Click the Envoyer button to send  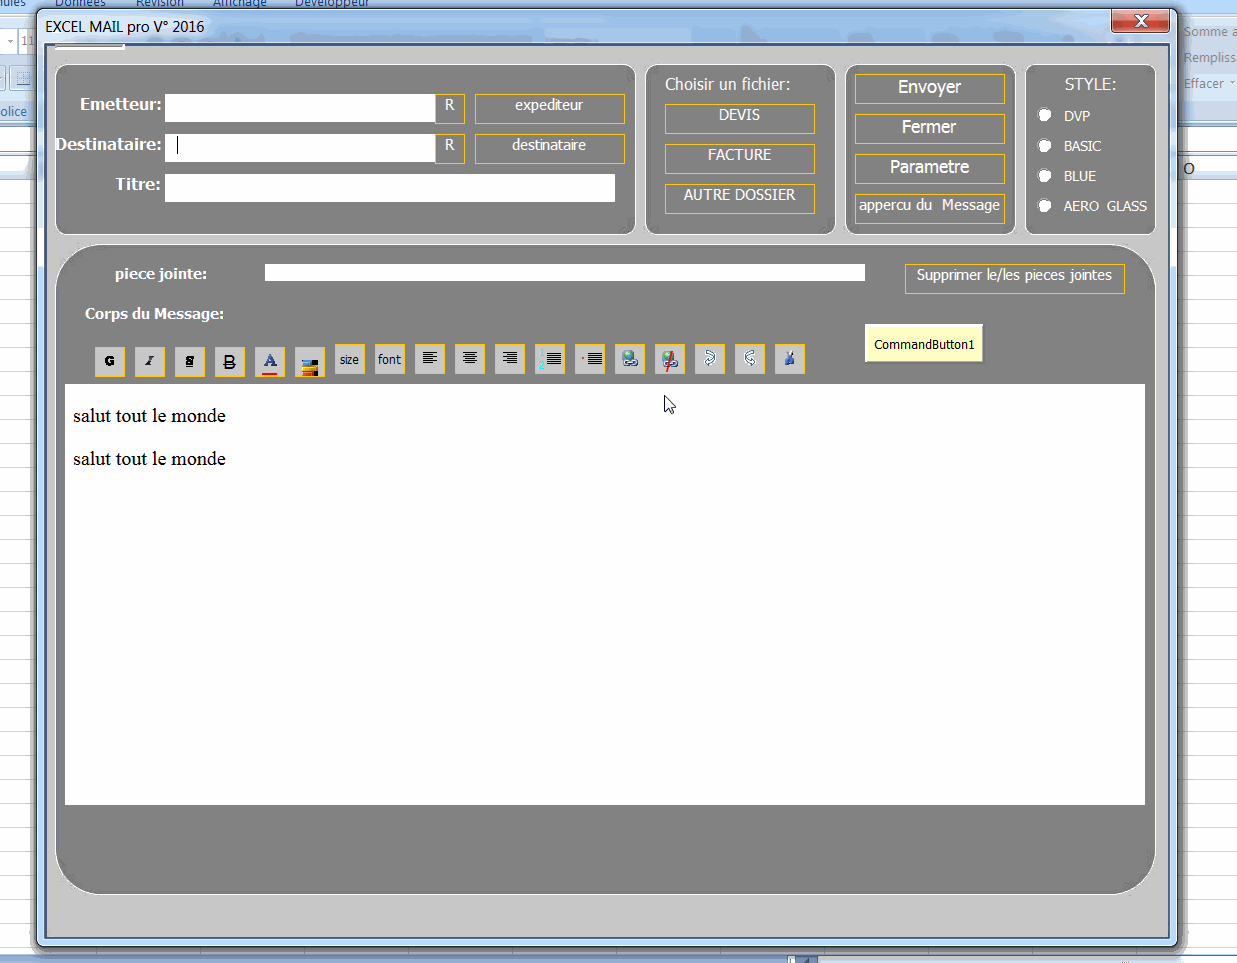pyautogui.click(x=929, y=88)
